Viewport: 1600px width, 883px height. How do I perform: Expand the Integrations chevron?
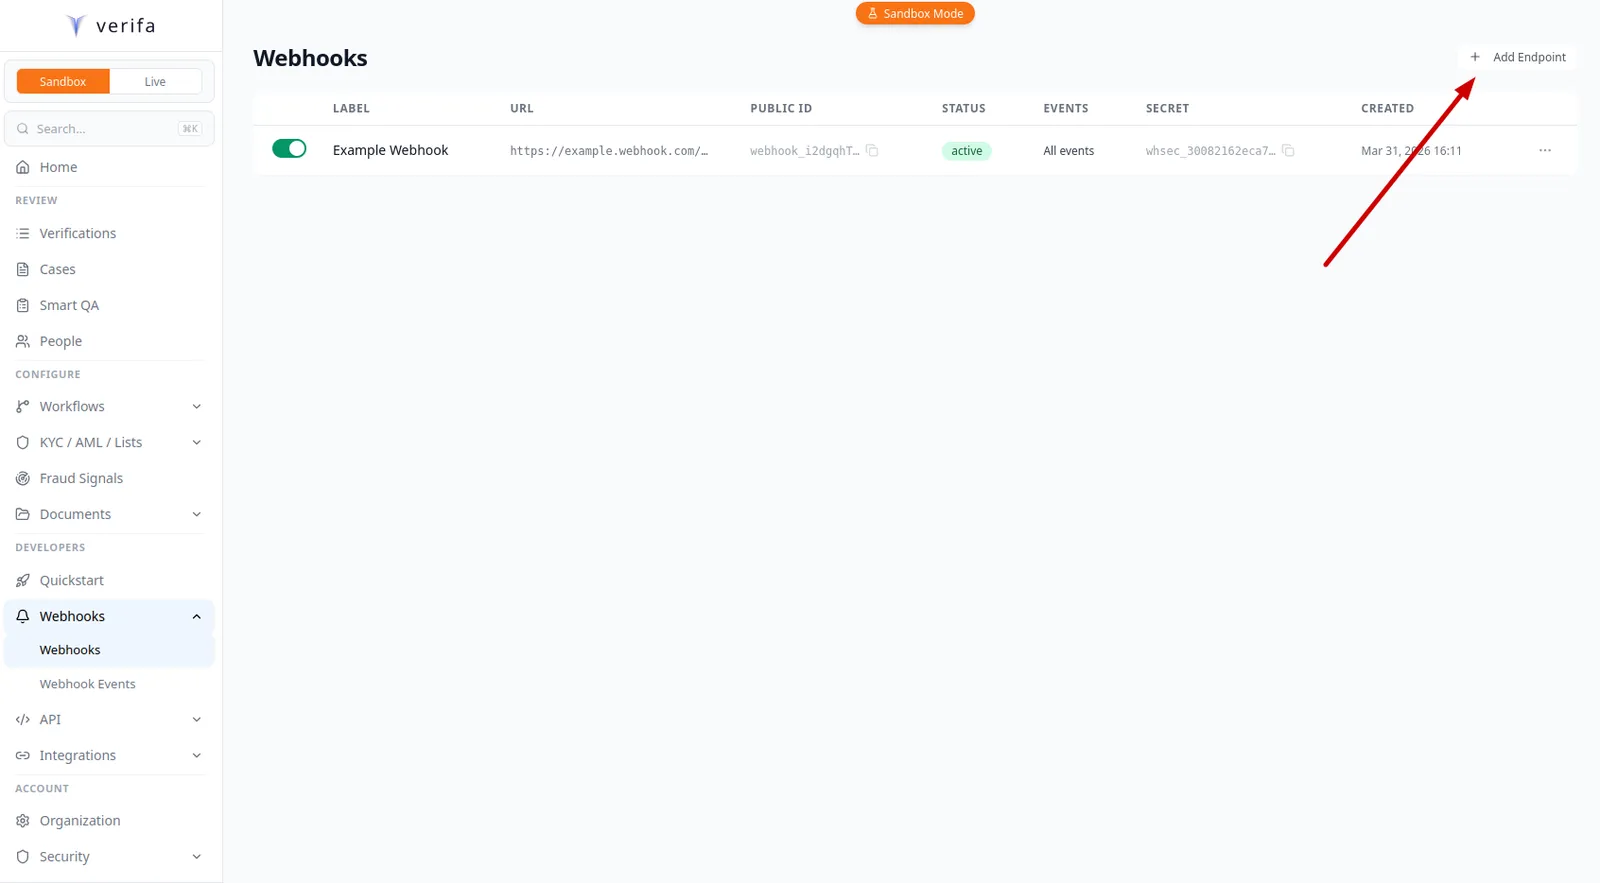point(197,755)
